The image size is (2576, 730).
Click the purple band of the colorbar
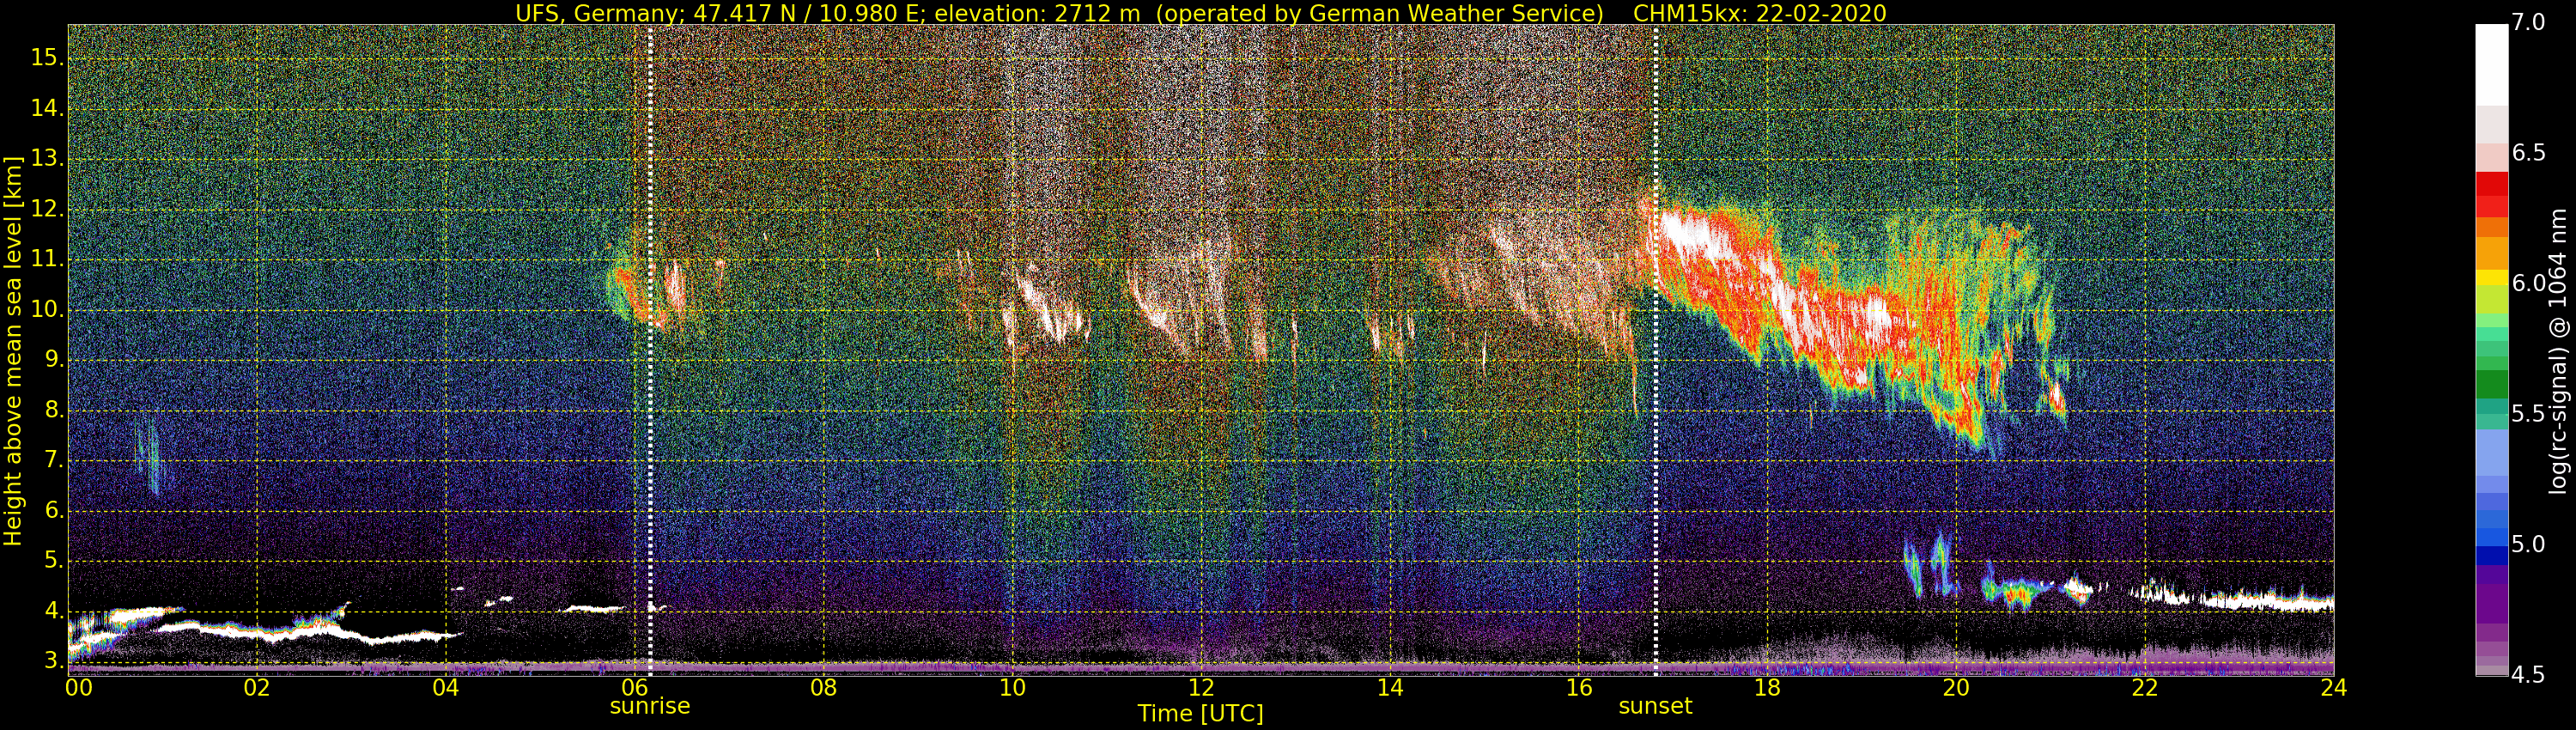(2491, 600)
